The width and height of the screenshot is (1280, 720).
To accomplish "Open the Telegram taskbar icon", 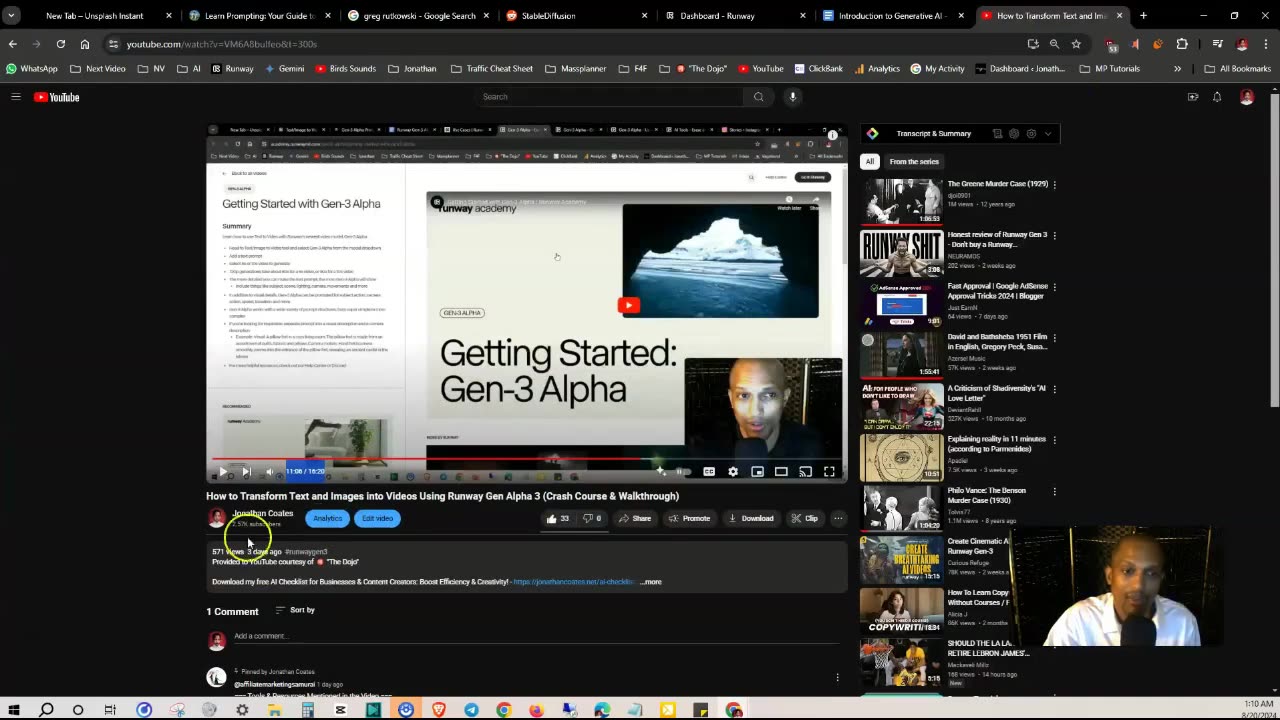I will (471, 710).
